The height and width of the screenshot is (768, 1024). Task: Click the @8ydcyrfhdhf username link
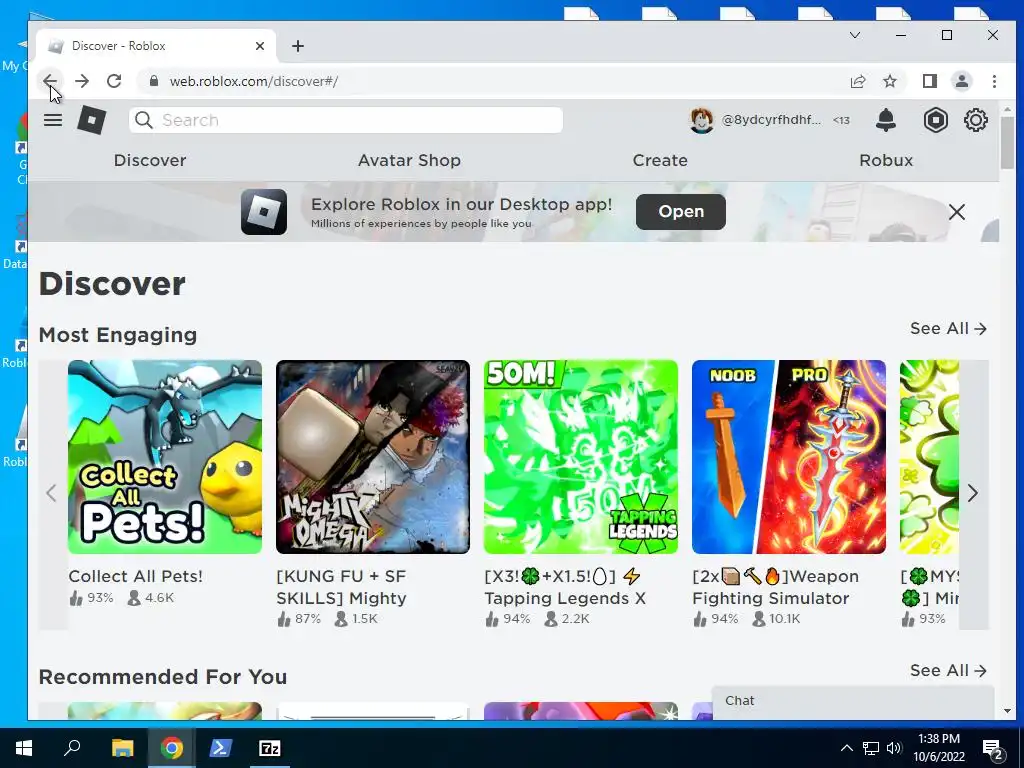(771, 120)
